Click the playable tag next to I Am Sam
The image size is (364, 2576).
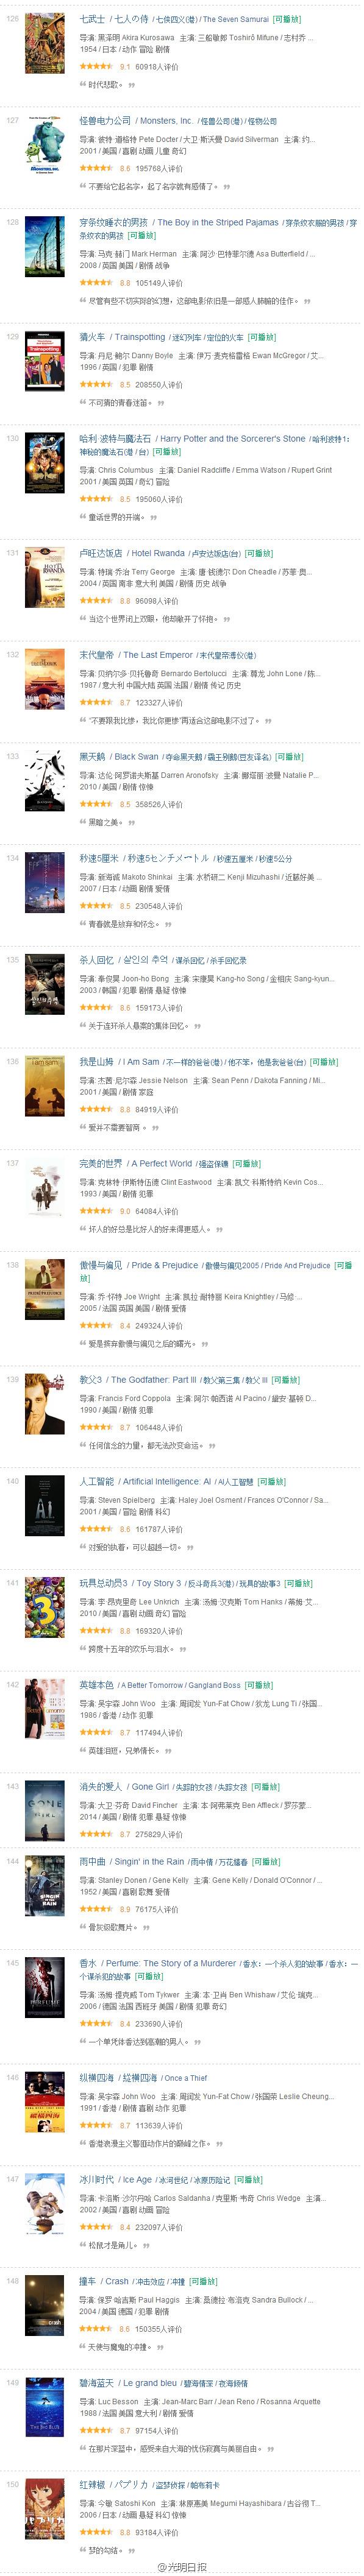point(324,1062)
